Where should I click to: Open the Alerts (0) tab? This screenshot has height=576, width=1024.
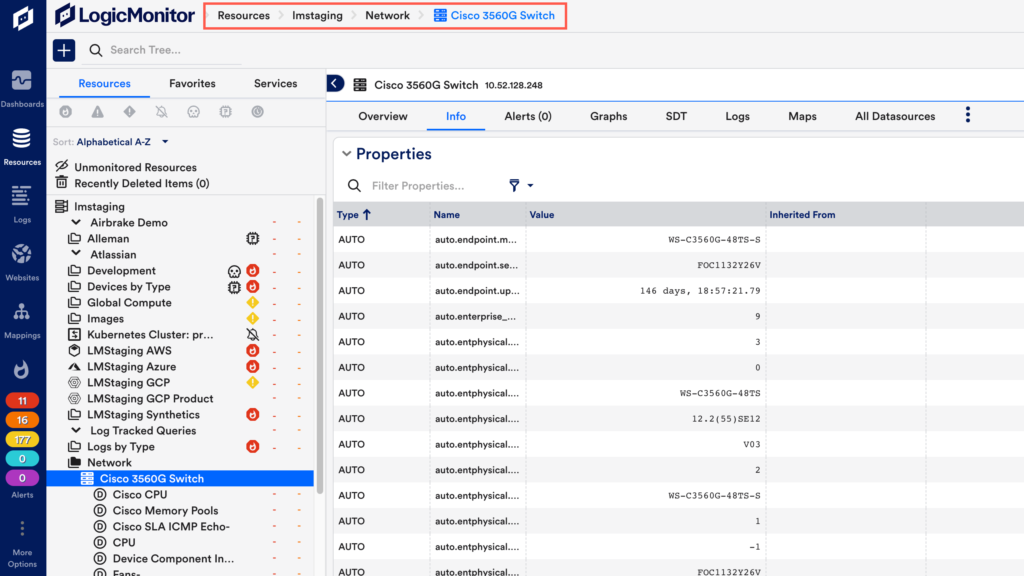click(528, 116)
